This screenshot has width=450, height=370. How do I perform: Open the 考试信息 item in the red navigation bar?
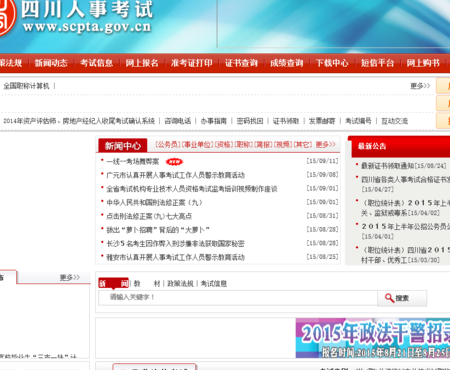click(96, 63)
